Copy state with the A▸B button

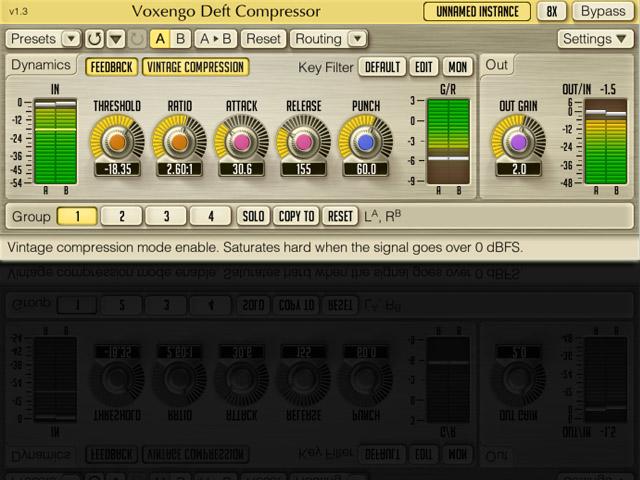[216, 39]
